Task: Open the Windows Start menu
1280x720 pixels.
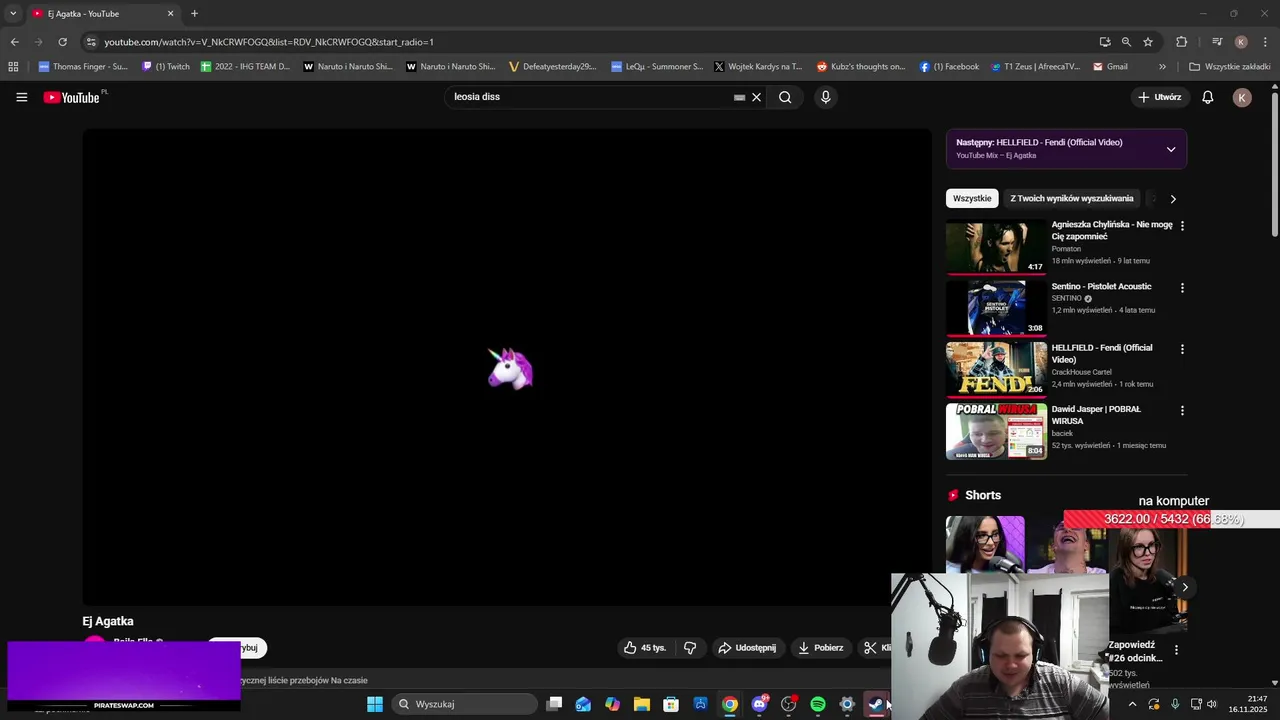Action: click(x=375, y=704)
